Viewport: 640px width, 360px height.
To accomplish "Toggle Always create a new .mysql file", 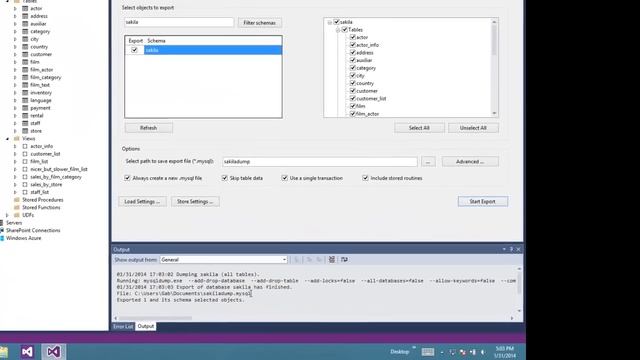I will pos(127,178).
